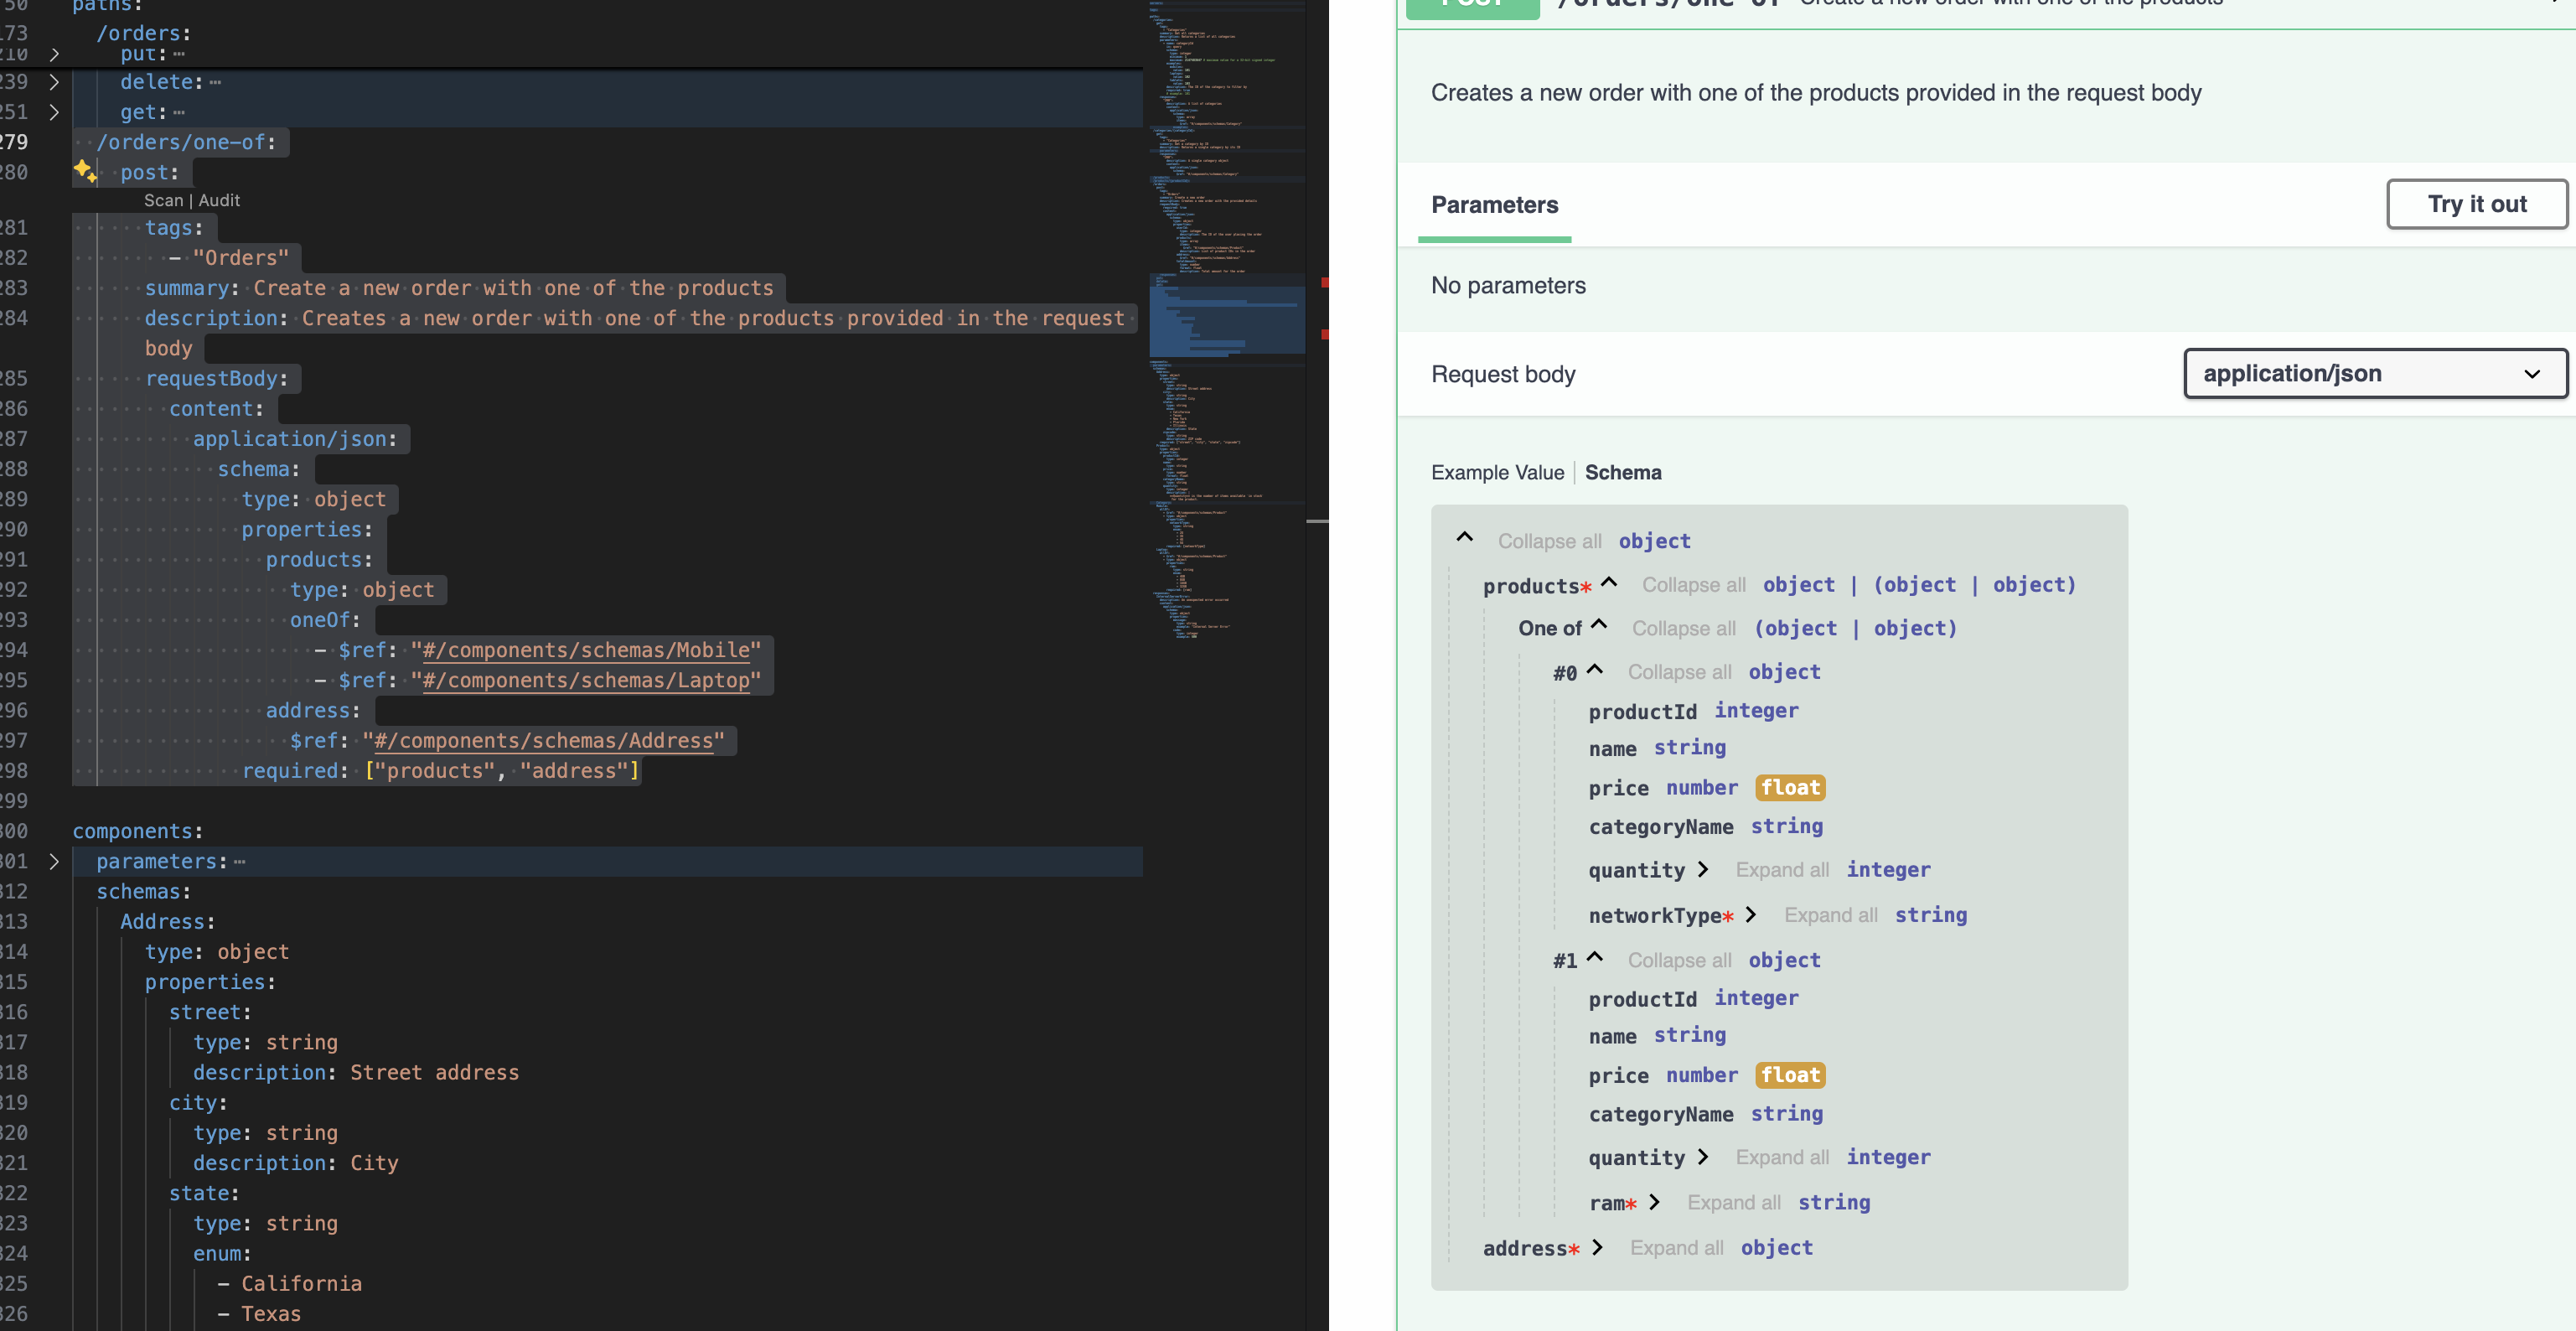This screenshot has height=1331, width=2576.
Task: Follow the #/components/schemas/Laptop reference
Action: point(586,680)
